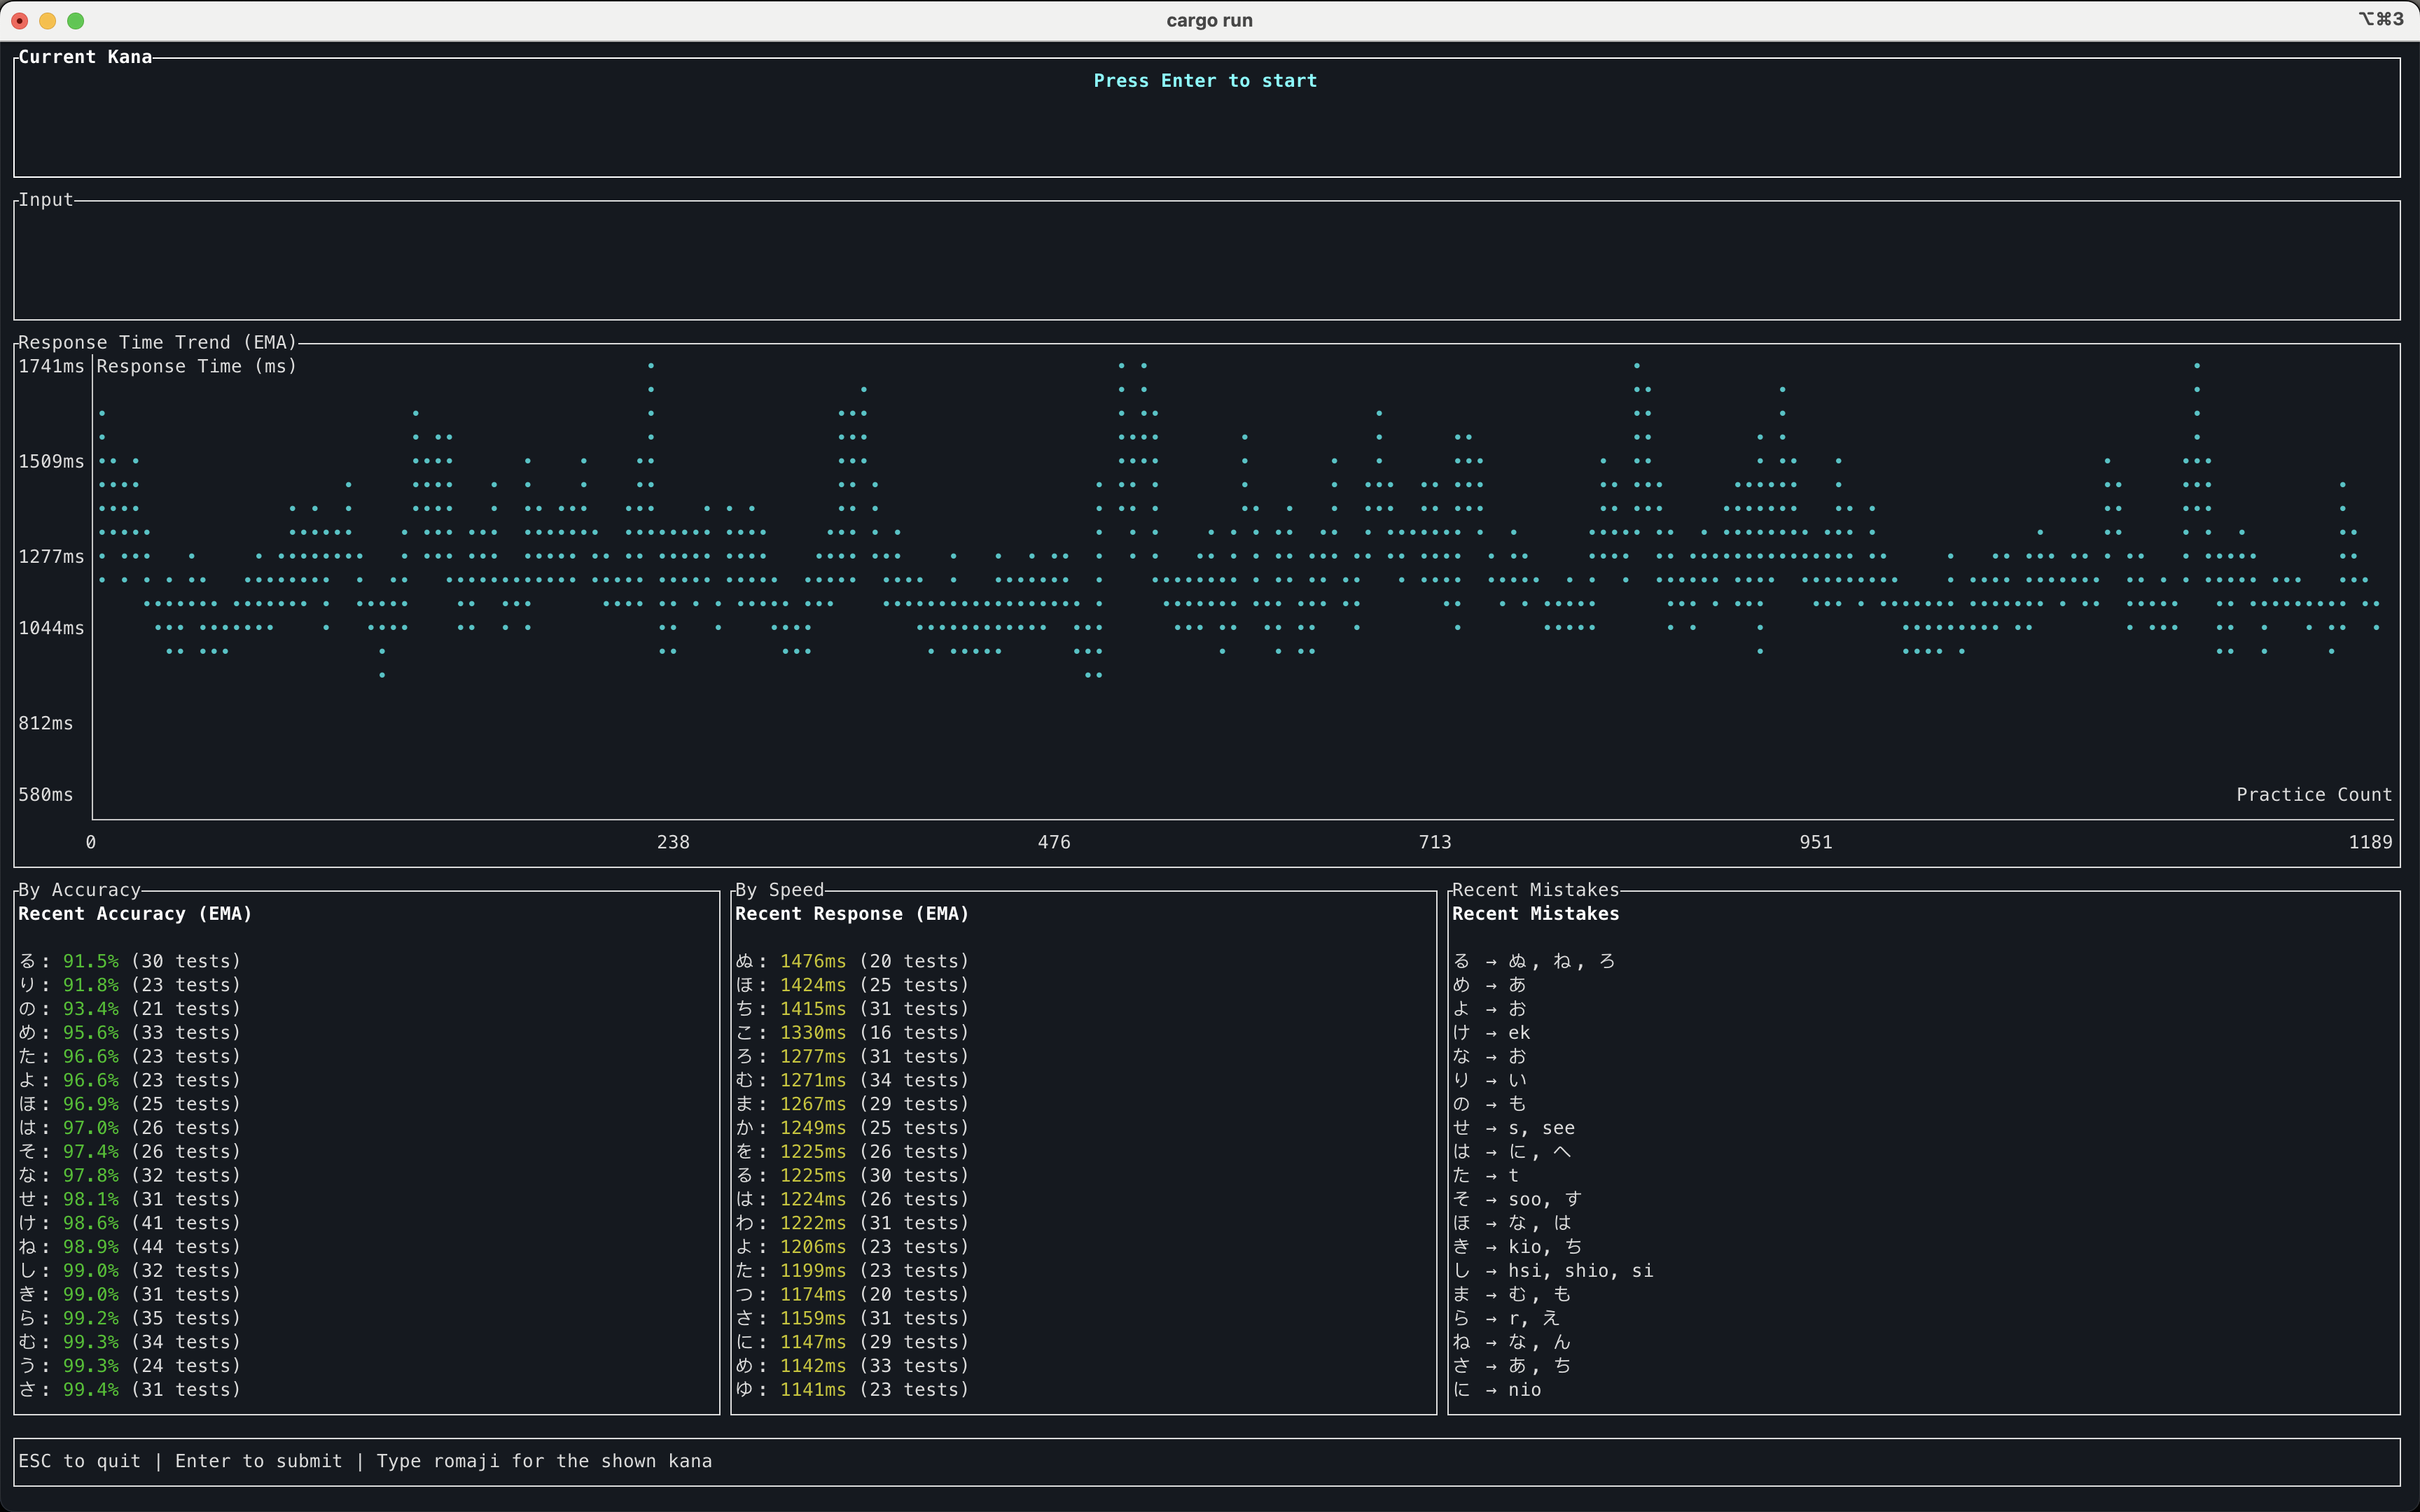The height and width of the screenshot is (1512, 2420).
Task: Select the の 93.4% accuracy row
Action: click(130, 1009)
